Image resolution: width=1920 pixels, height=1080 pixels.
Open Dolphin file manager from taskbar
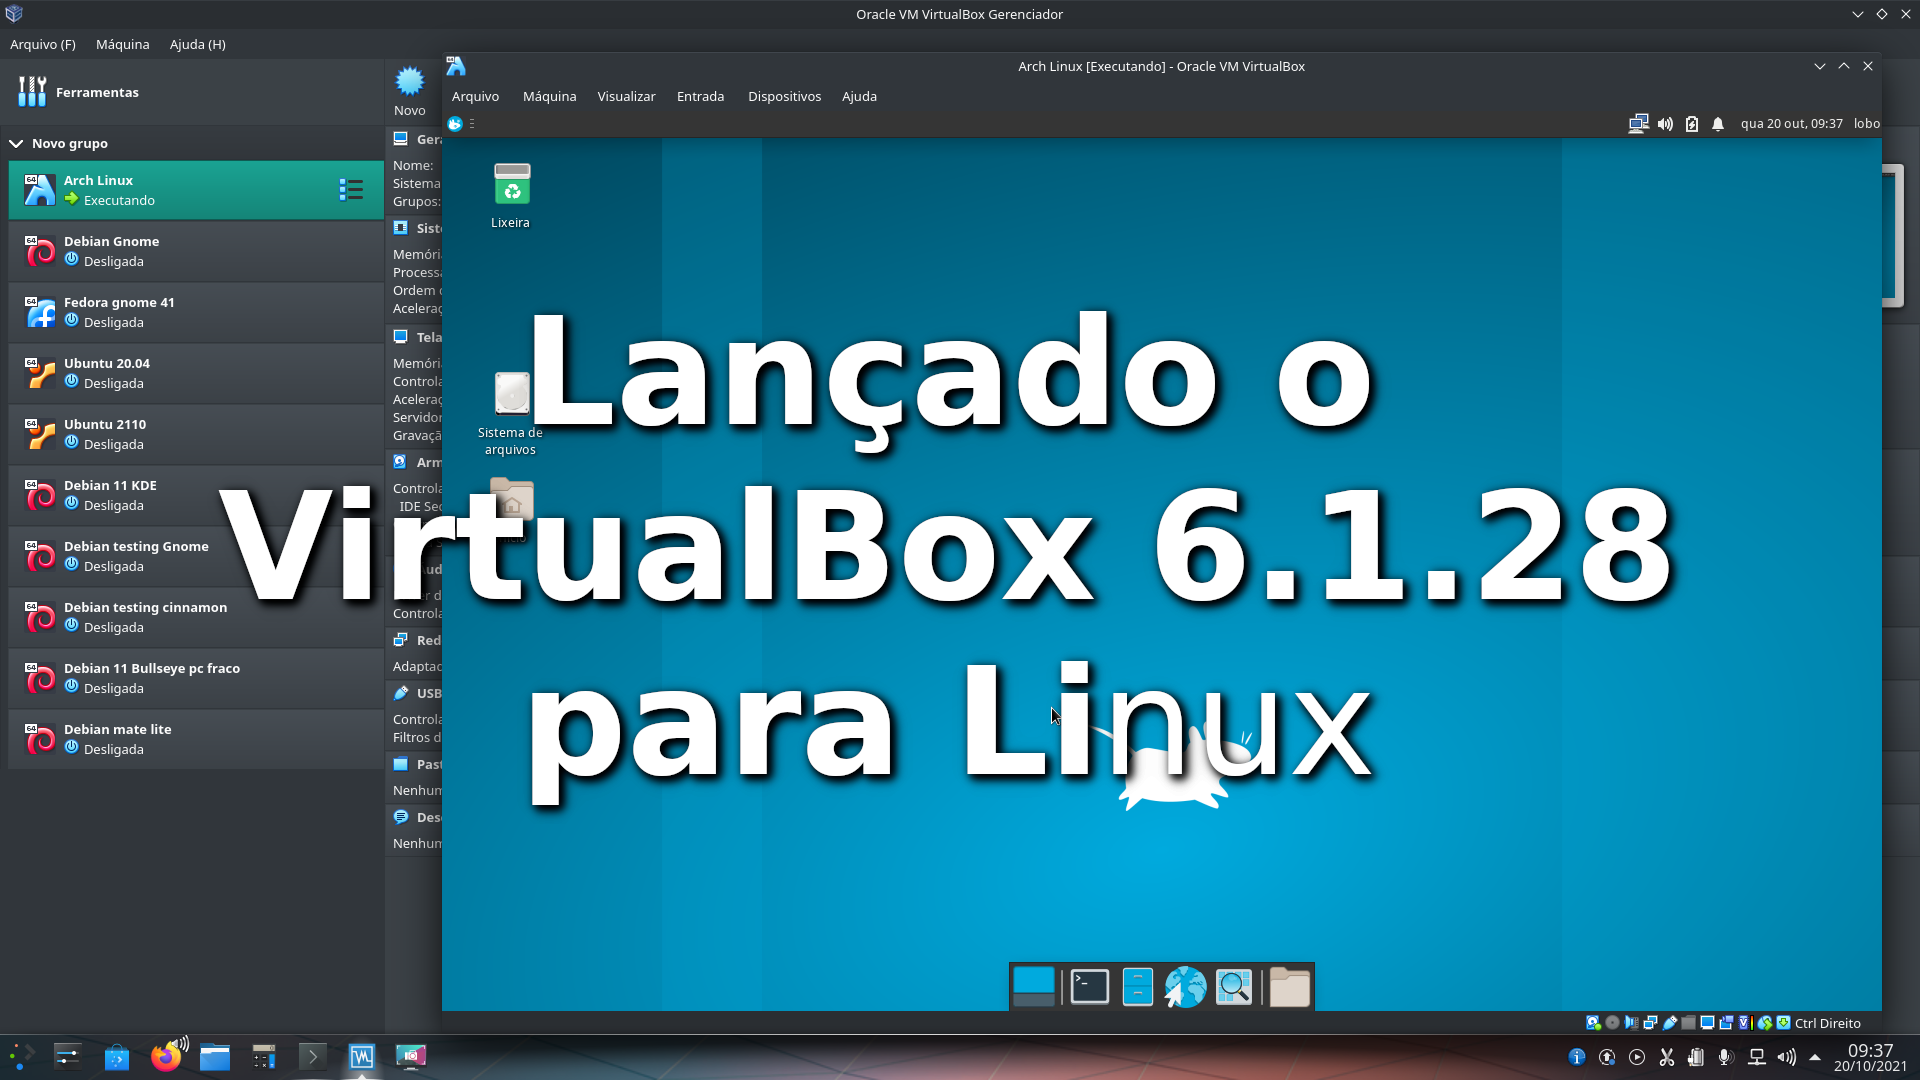coord(215,1056)
